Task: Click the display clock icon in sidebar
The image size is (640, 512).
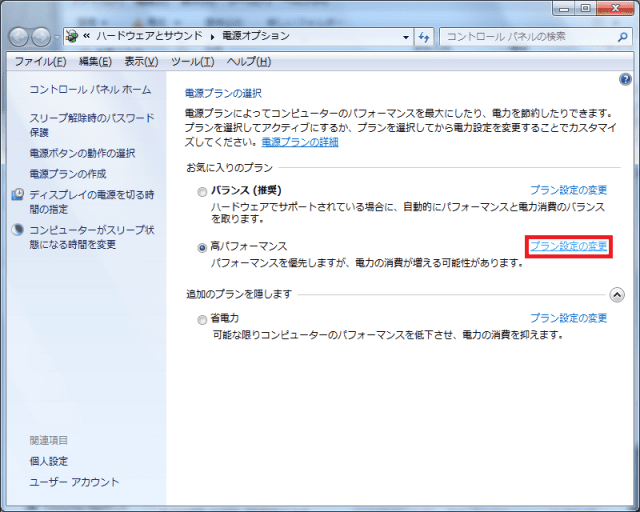Action: click(18, 194)
